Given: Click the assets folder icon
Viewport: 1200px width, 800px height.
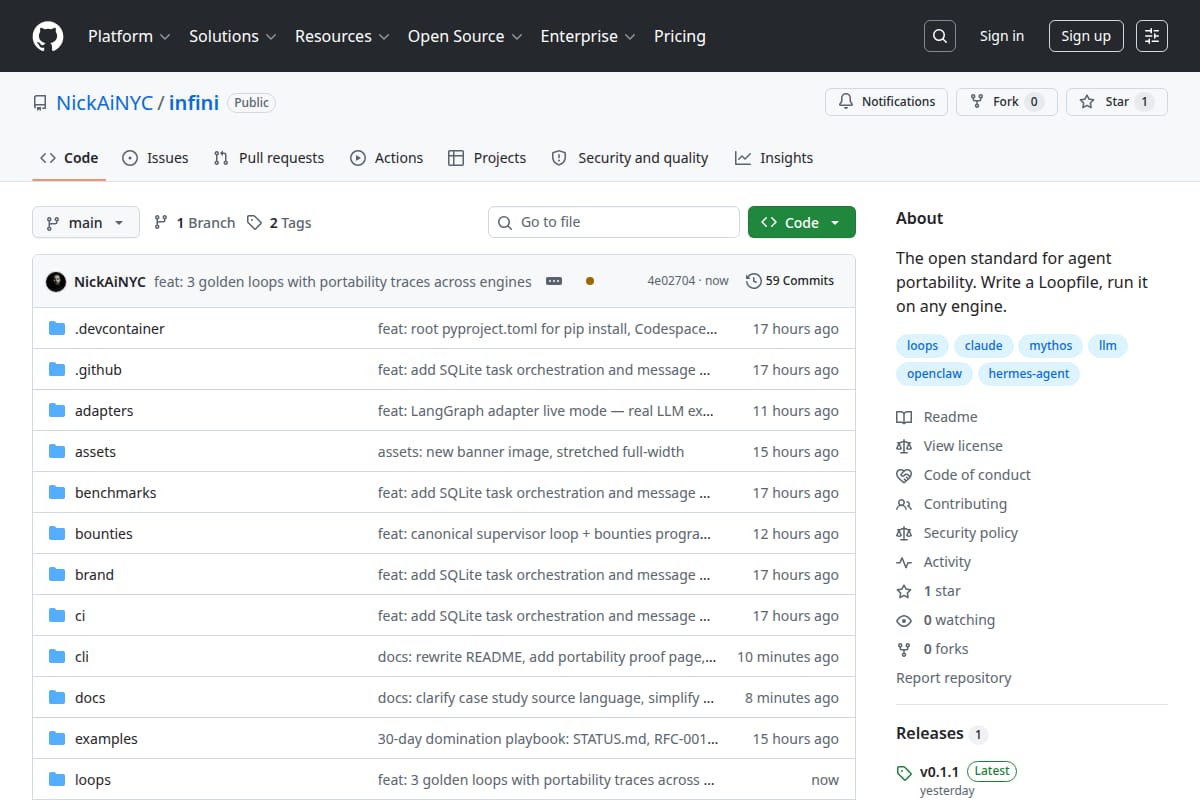Looking at the screenshot, I should pos(57,452).
